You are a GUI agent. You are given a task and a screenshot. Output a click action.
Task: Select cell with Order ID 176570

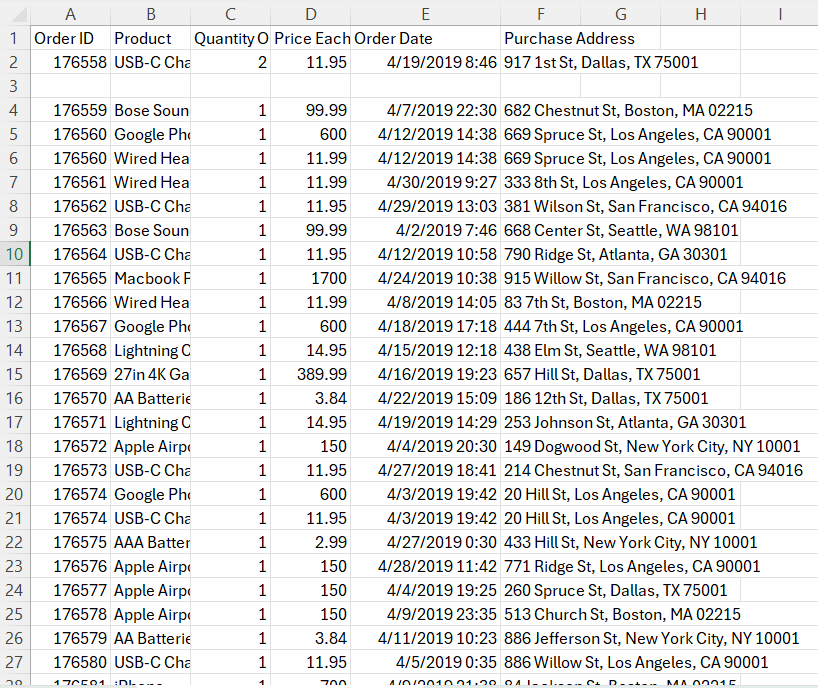coord(70,398)
